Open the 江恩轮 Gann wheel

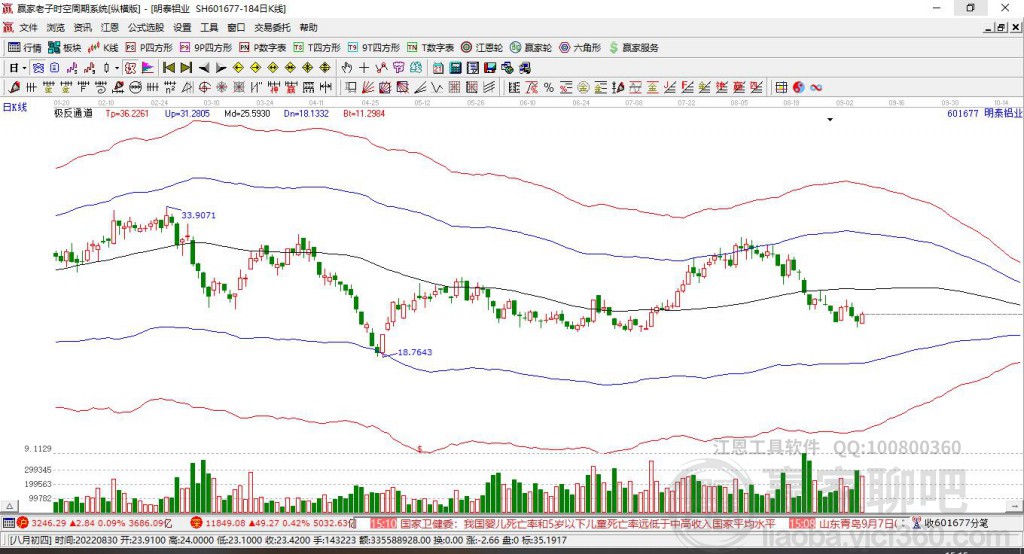[482, 48]
